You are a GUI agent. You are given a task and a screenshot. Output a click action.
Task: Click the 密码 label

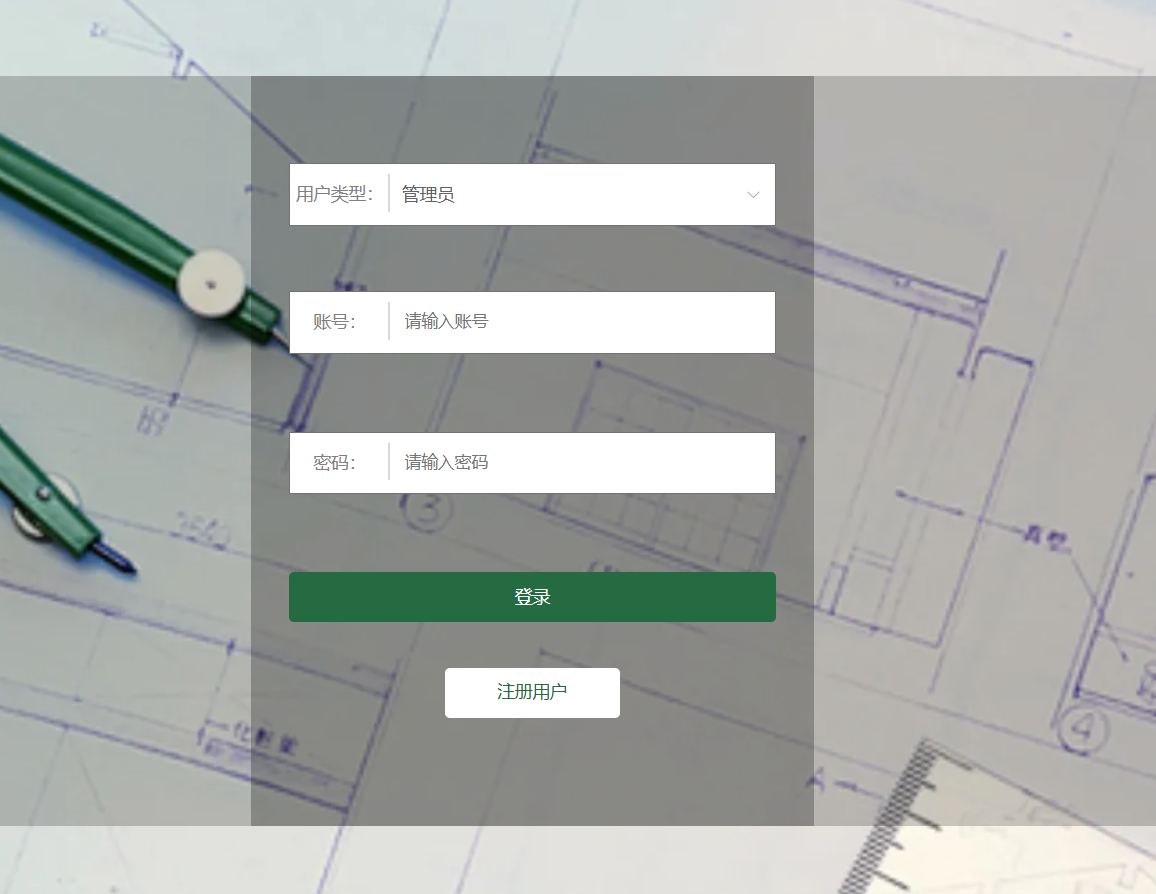(x=334, y=463)
